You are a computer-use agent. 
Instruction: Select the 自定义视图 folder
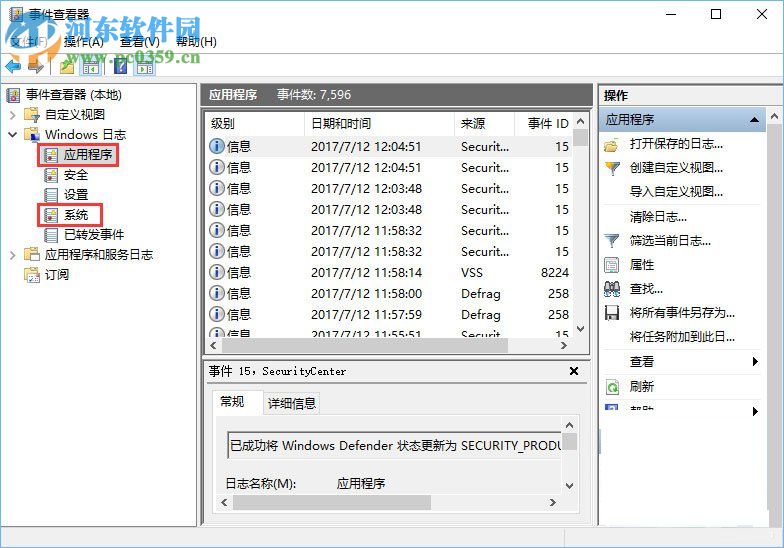tap(74, 114)
